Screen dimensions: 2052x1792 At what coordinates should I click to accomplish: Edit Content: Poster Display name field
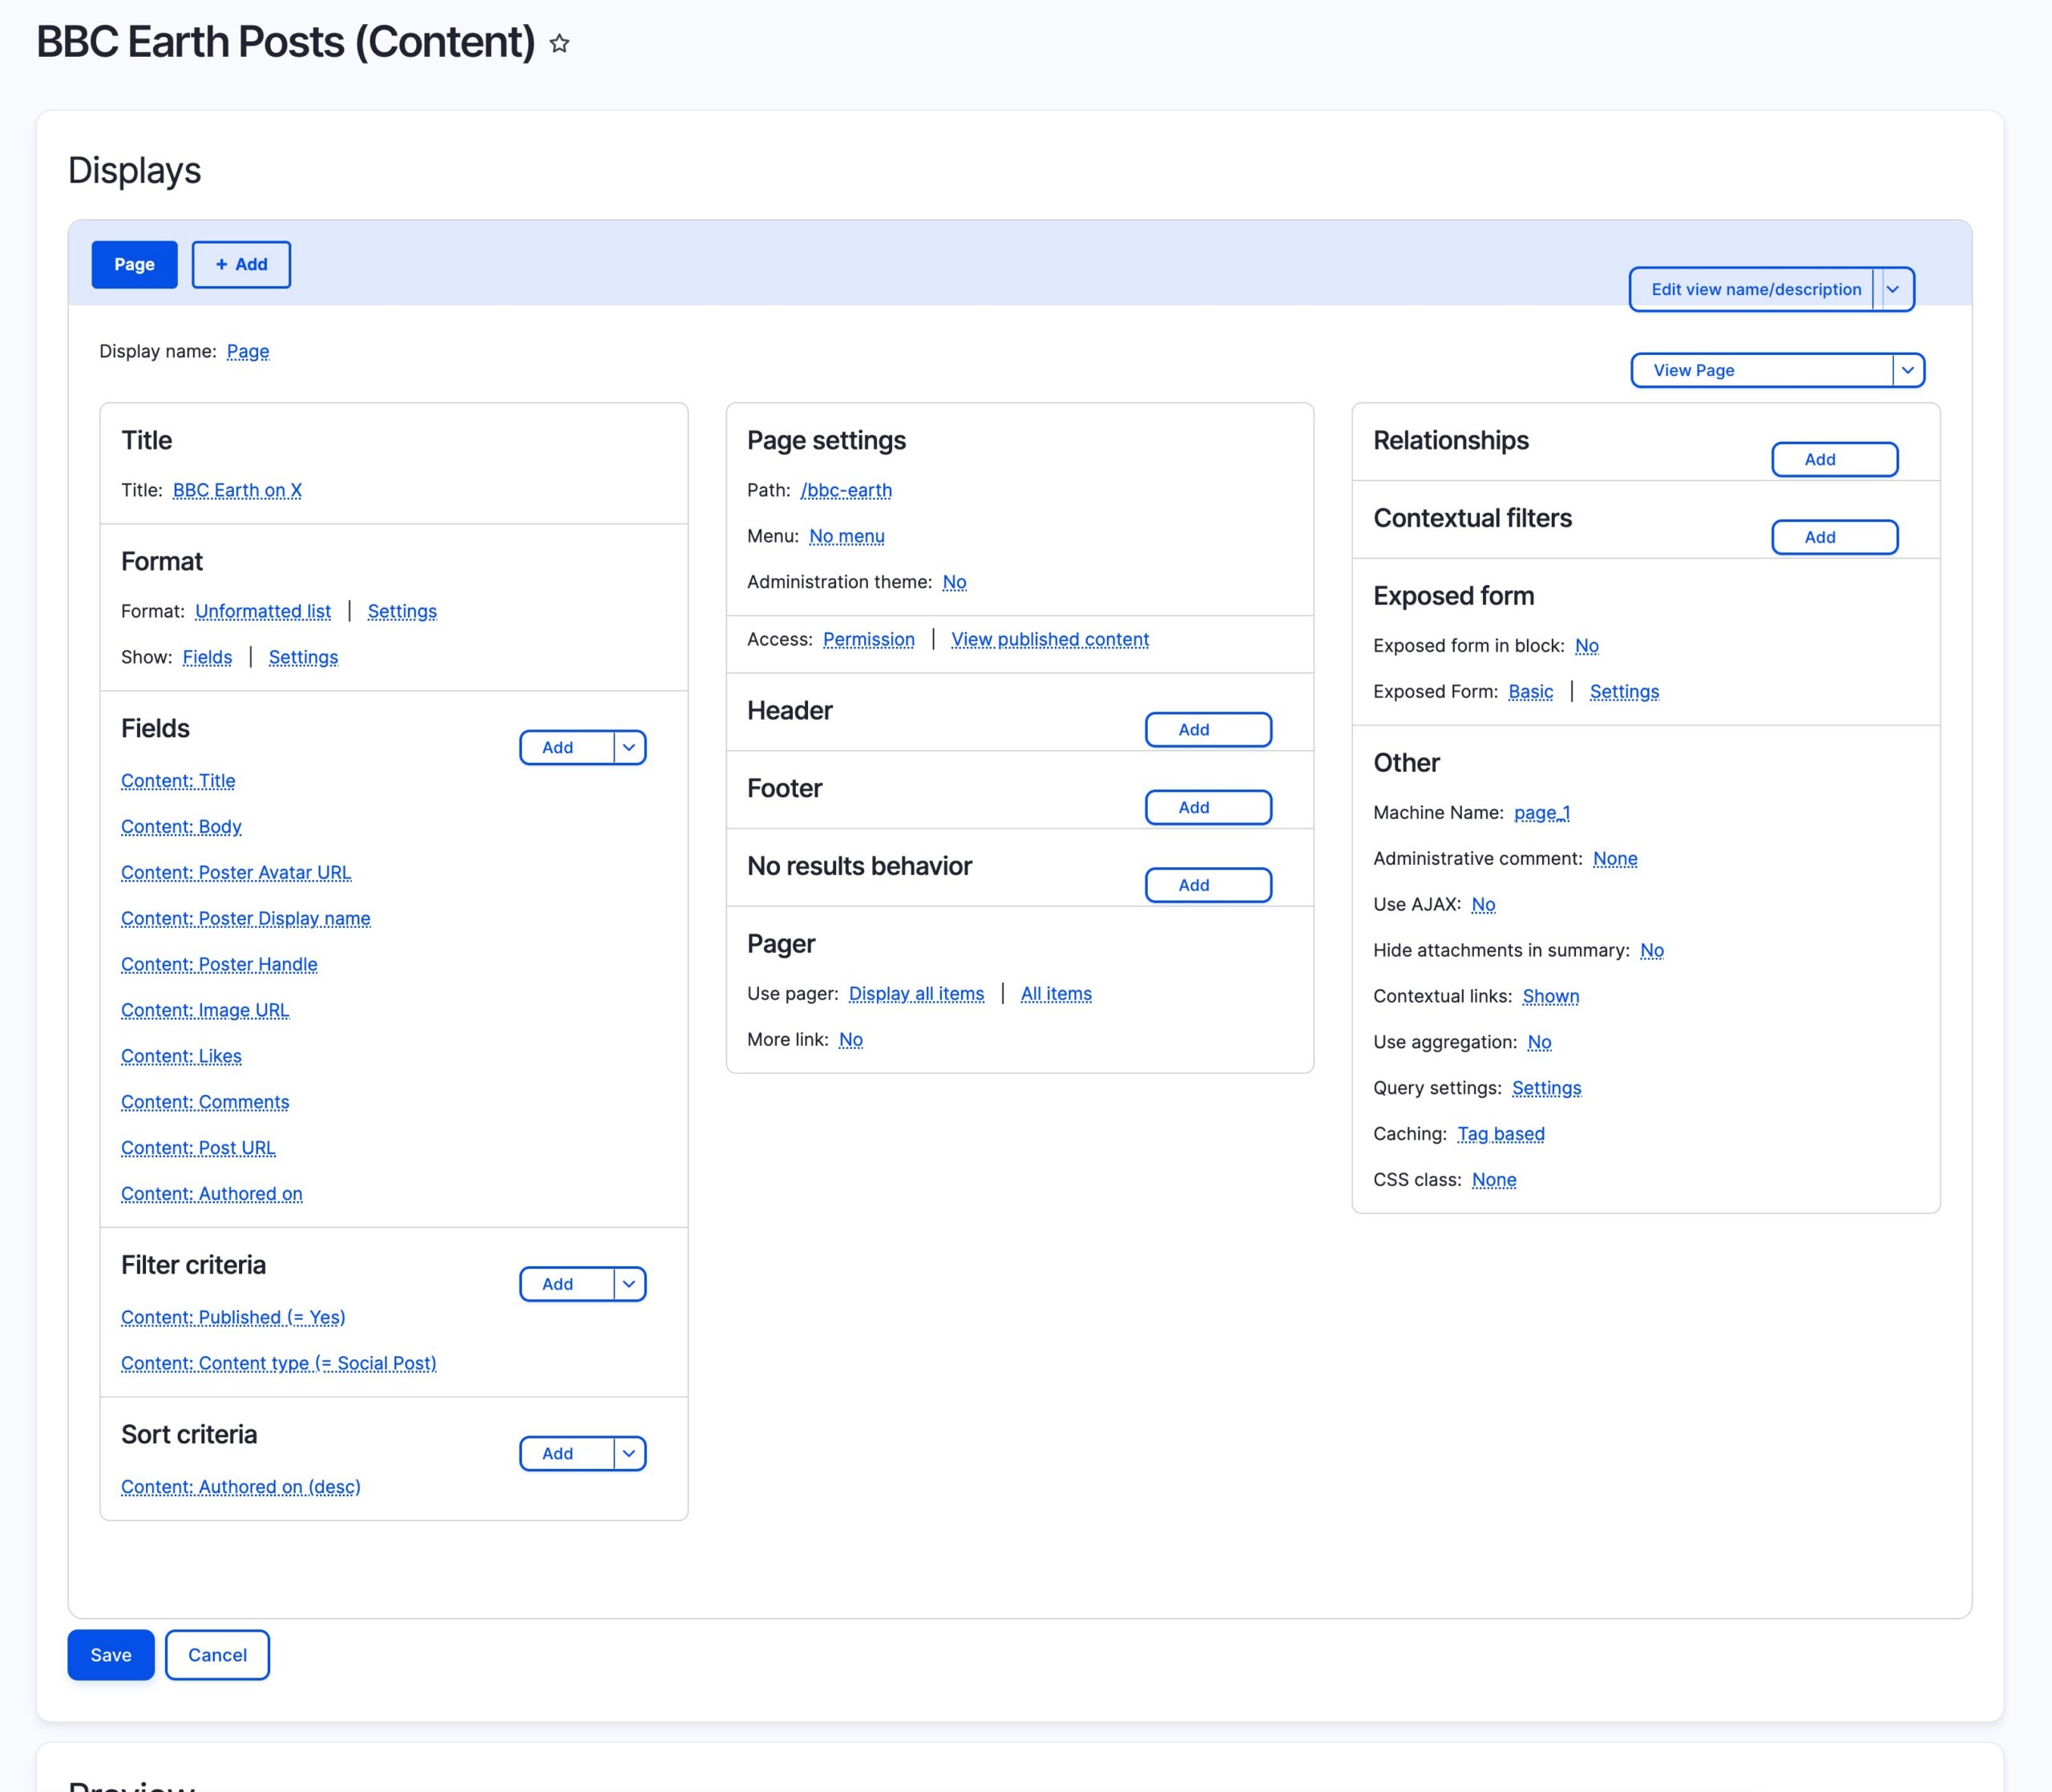246,919
